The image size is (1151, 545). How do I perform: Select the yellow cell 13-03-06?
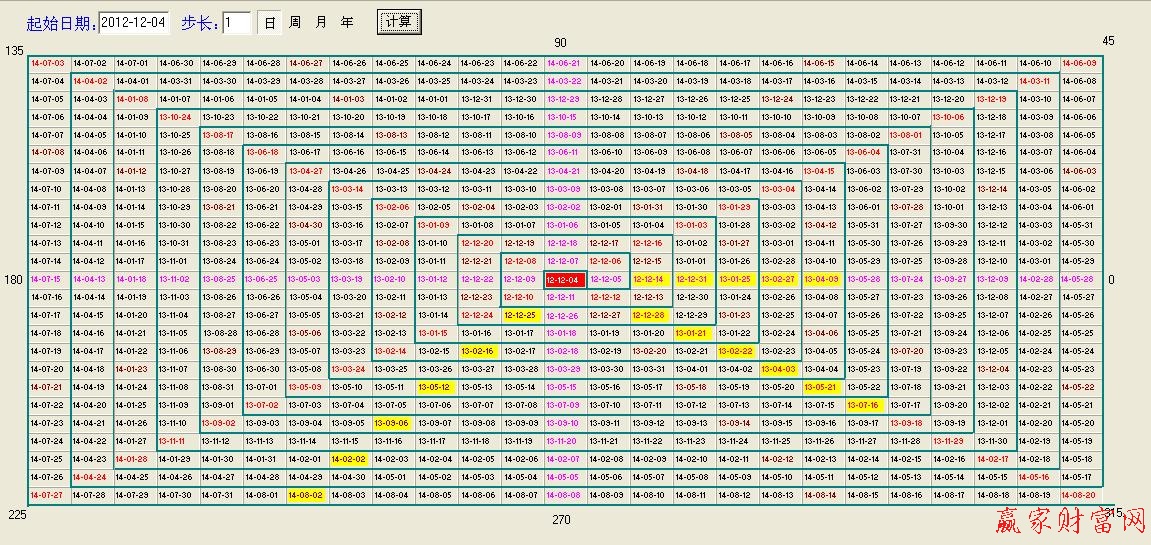392,424
